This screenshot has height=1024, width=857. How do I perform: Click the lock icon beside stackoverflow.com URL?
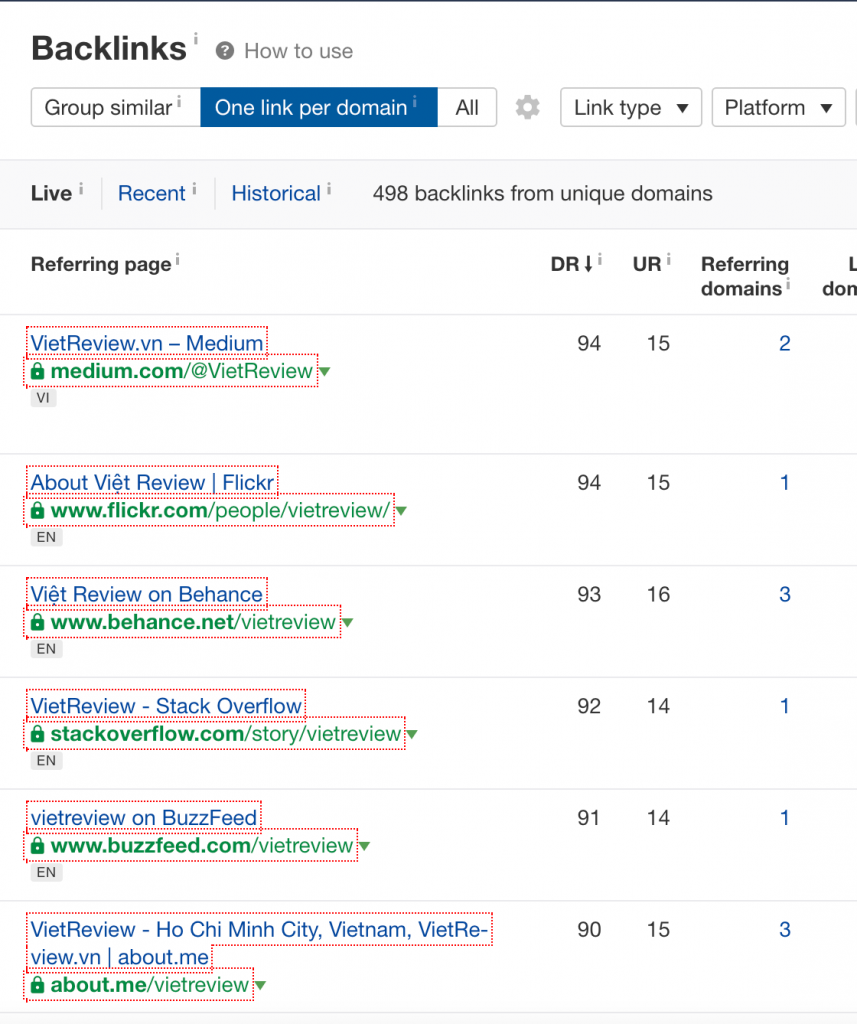tap(38, 734)
